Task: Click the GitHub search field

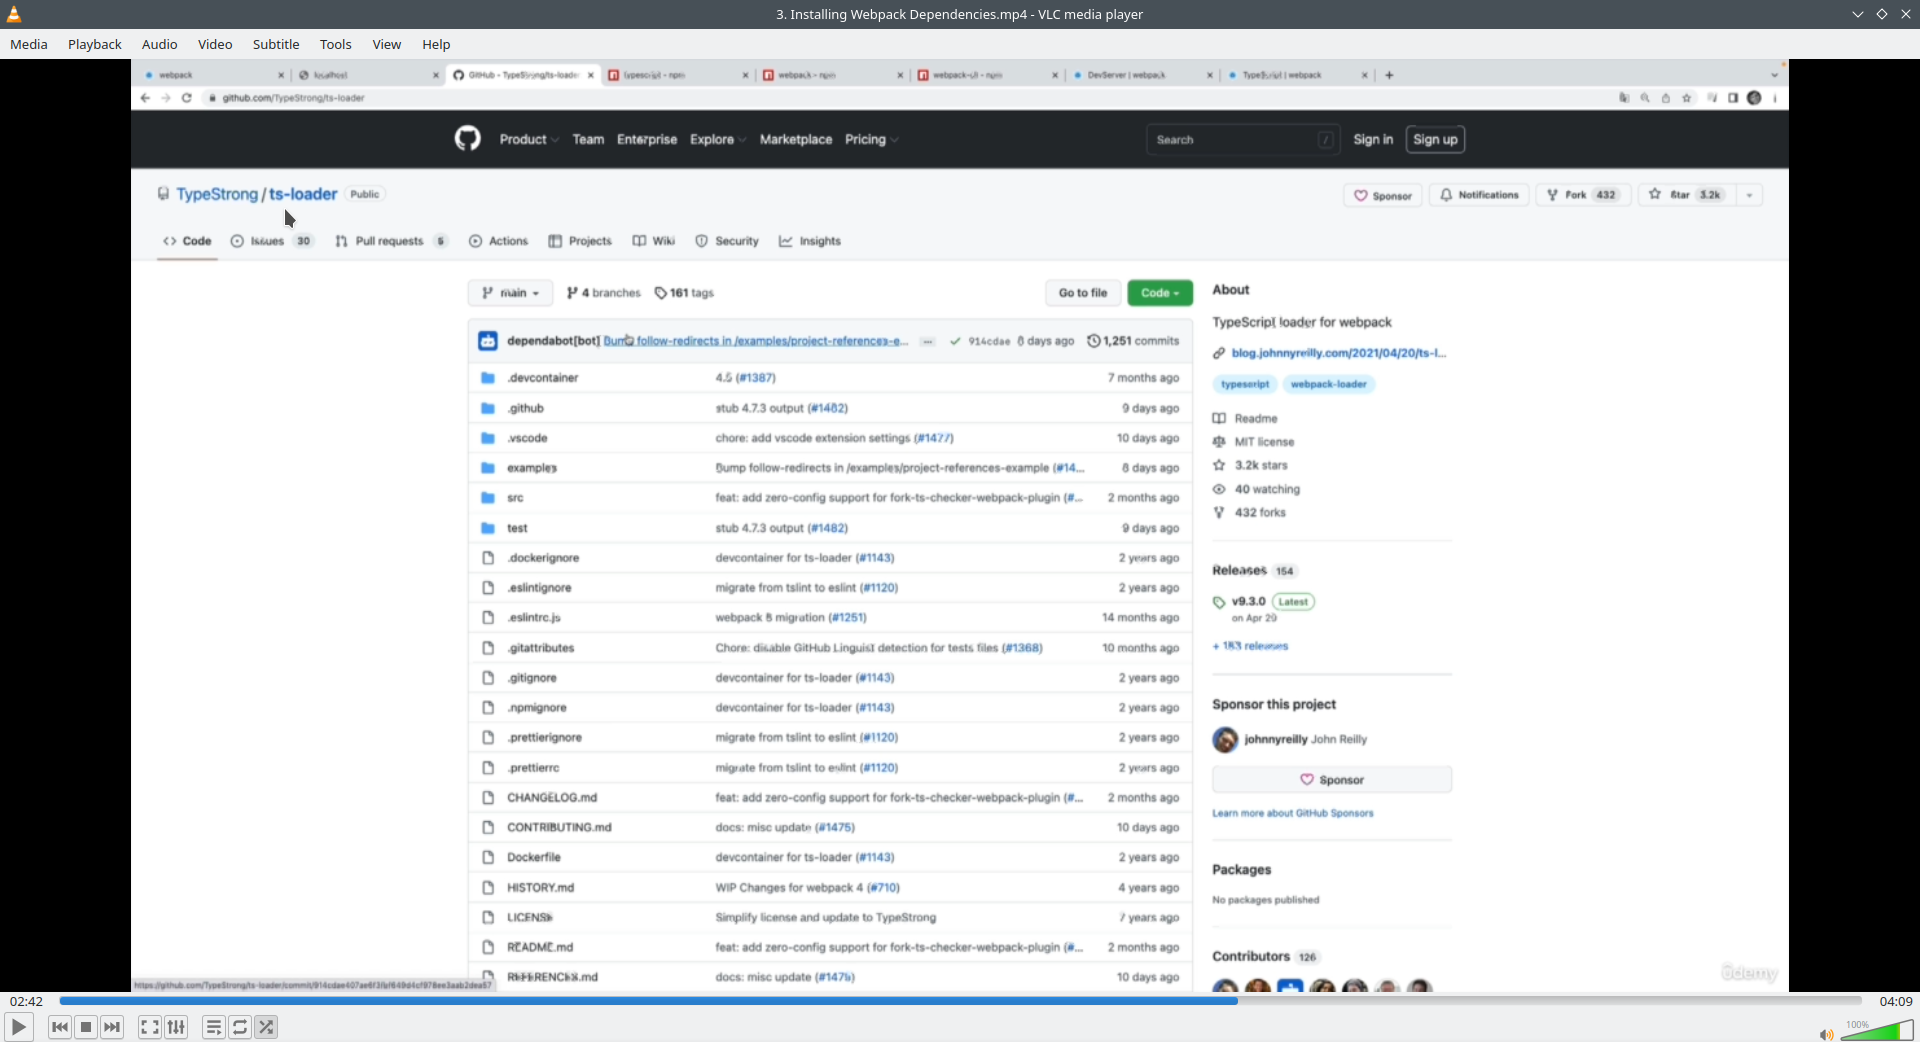Action: (1243, 140)
